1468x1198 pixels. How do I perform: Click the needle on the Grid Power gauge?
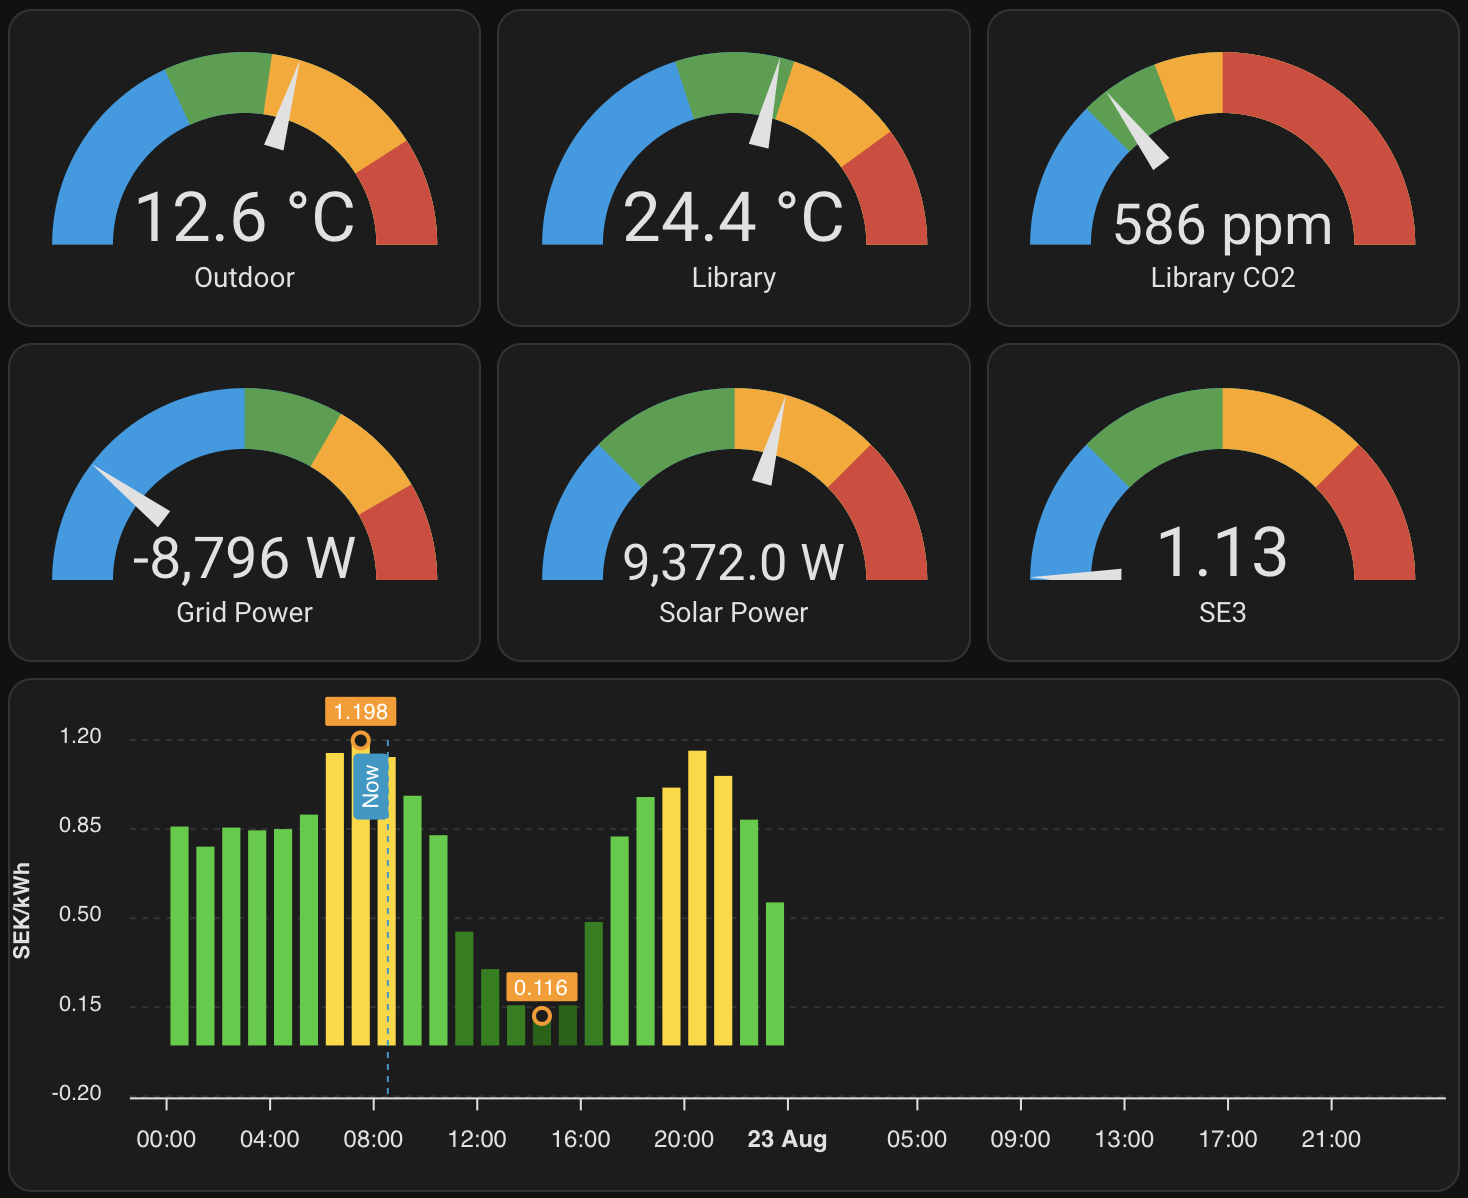tap(135, 497)
